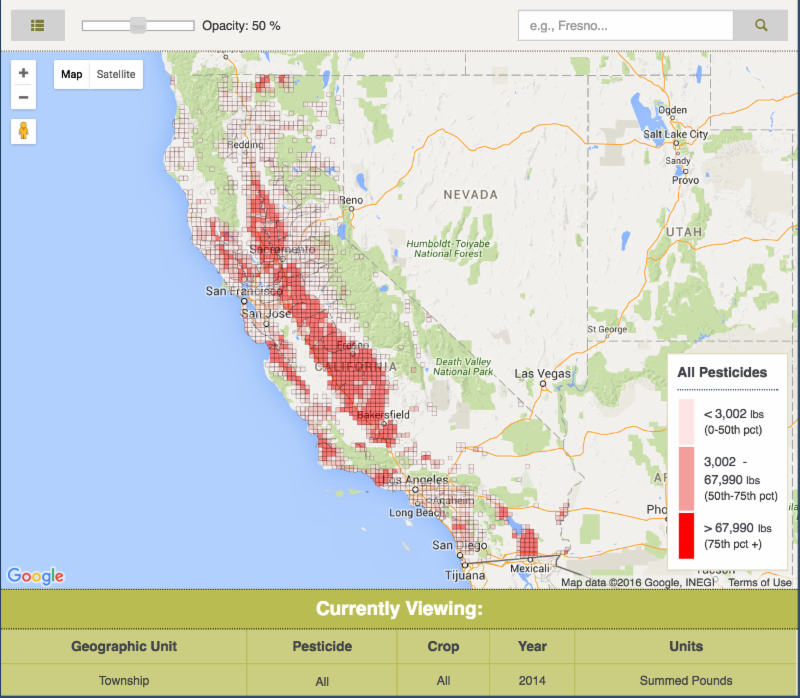Change the year 2014 value
The height and width of the screenshot is (698, 800).
coord(532,681)
